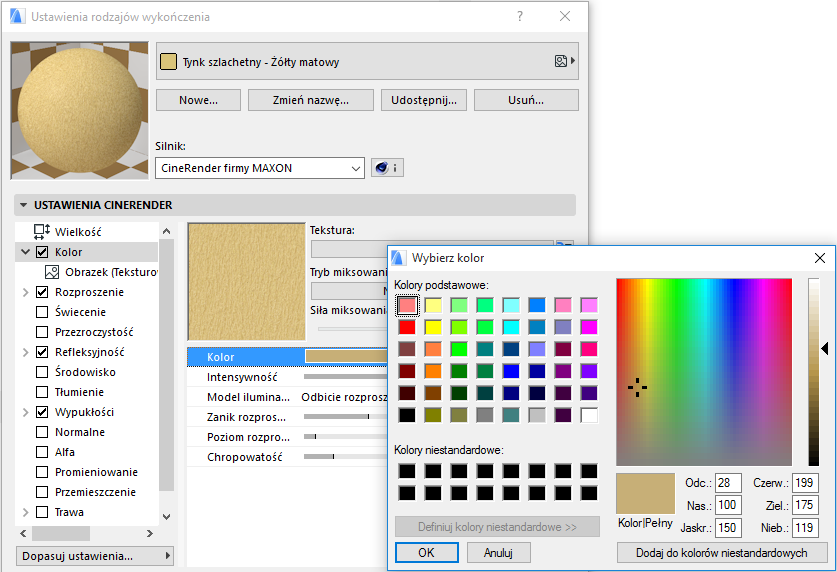Expand the Wypukłości tree node
This screenshot has width=837, height=572.
(x=25, y=412)
